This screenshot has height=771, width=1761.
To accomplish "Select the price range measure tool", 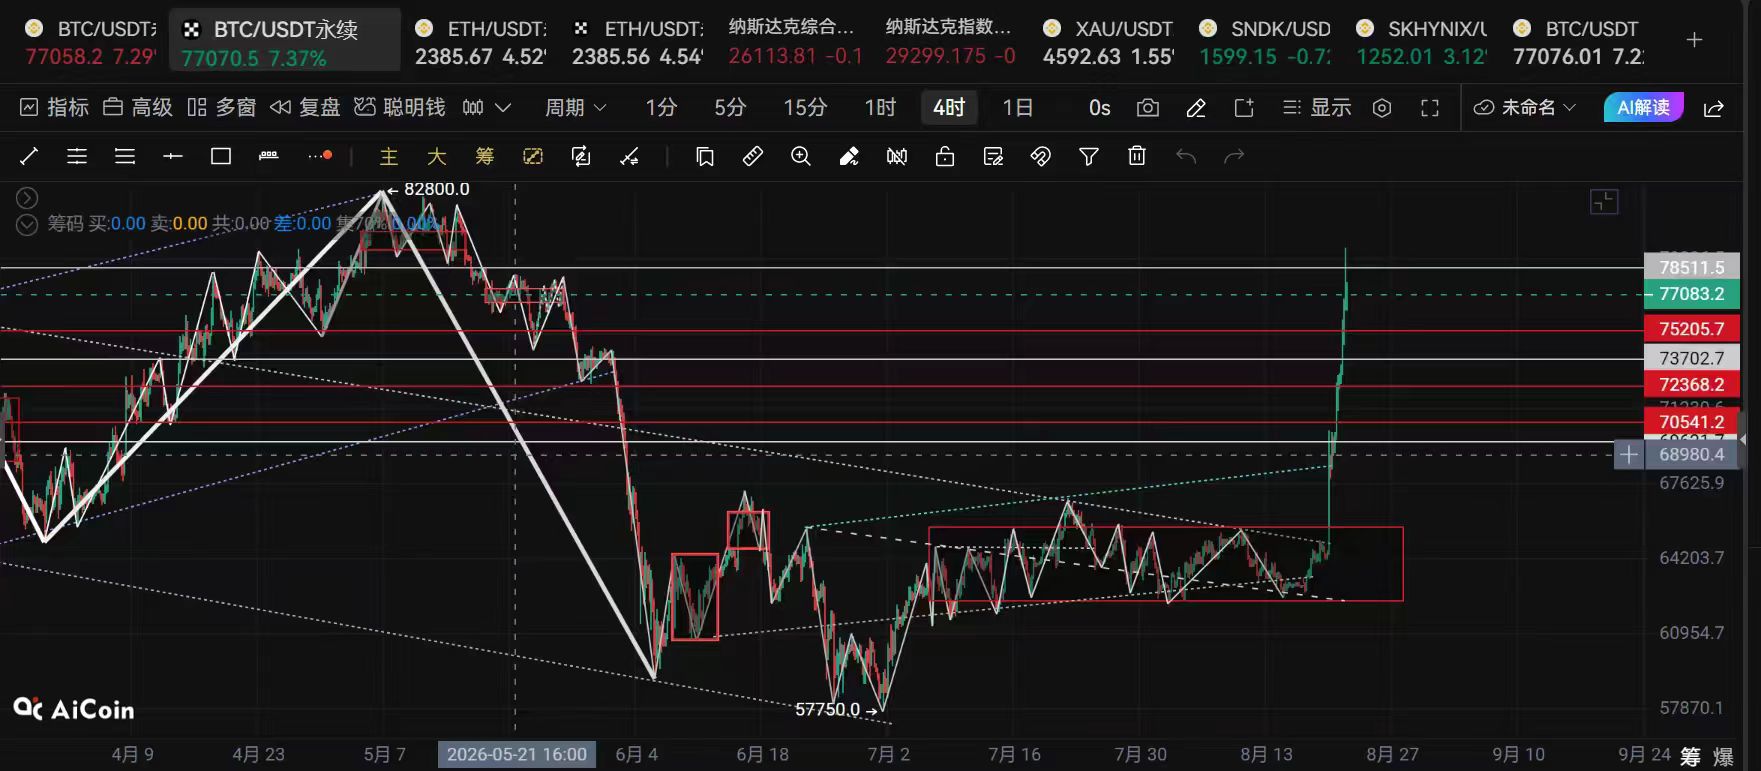I will pyautogui.click(x=269, y=156).
